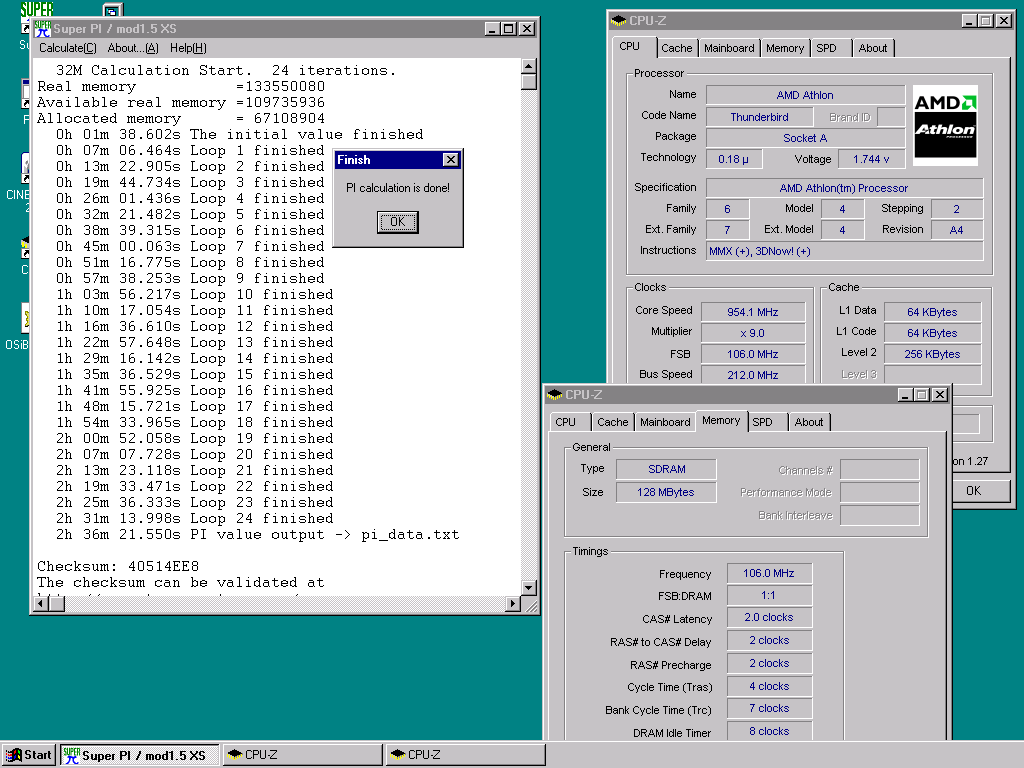1024x768 pixels.
Task: Click the Level 2 256 KBytes value
Action: pos(933,354)
